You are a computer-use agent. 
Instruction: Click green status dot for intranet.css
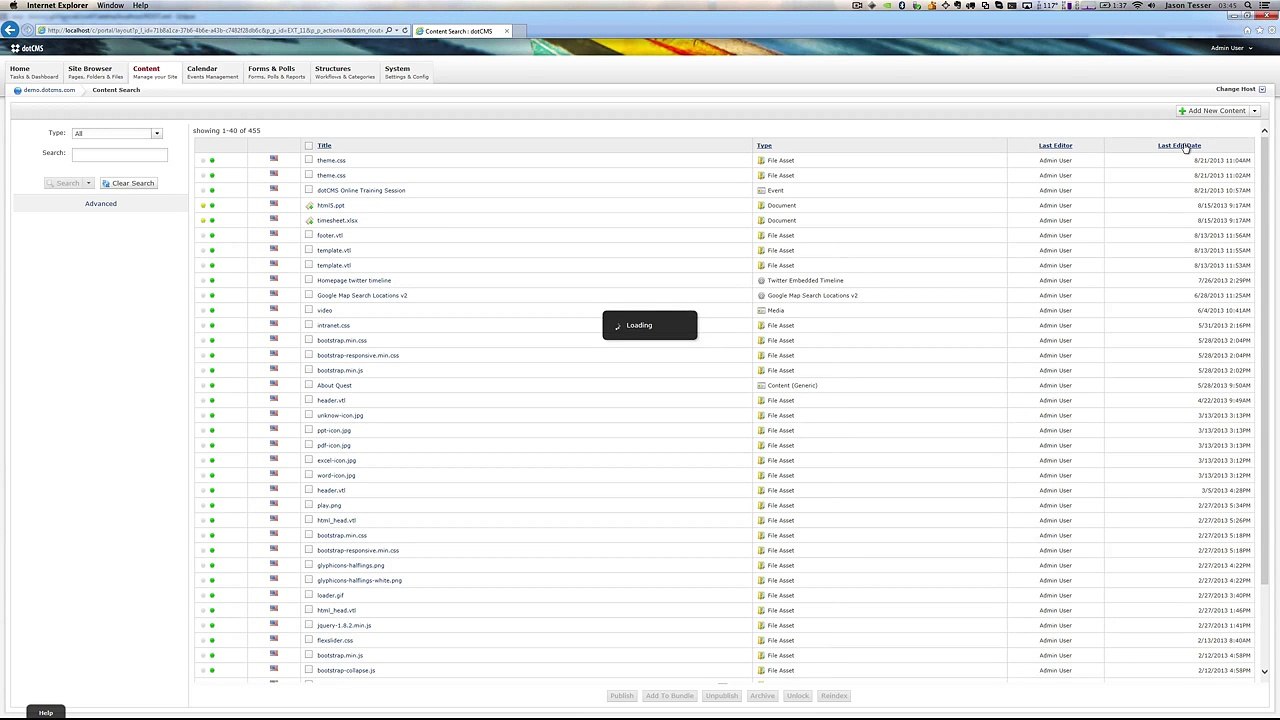pyautogui.click(x=212, y=325)
